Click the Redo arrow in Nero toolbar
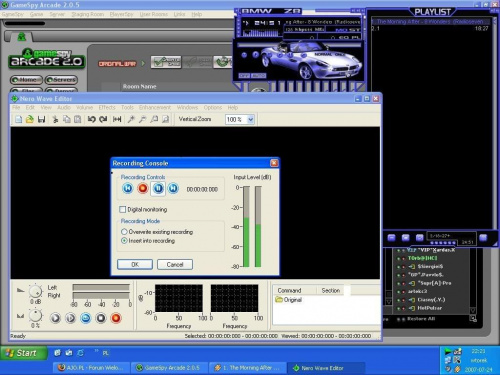 tap(103, 119)
